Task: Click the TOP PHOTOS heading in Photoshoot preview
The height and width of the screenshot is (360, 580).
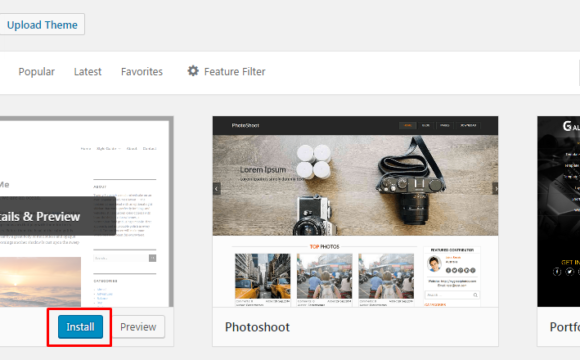Action: click(324, 246)
